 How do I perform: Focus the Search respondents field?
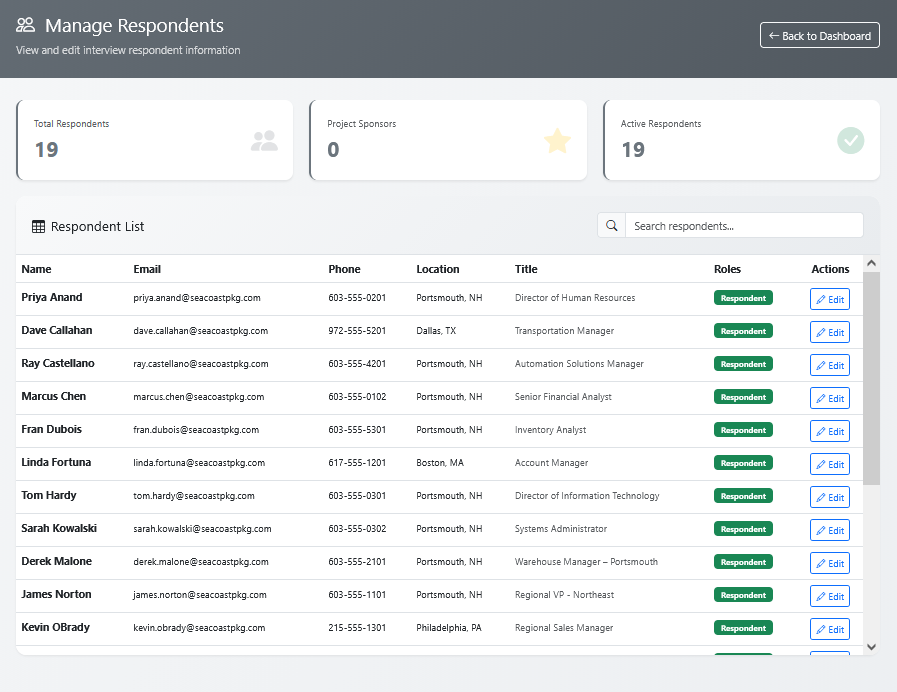744,226
